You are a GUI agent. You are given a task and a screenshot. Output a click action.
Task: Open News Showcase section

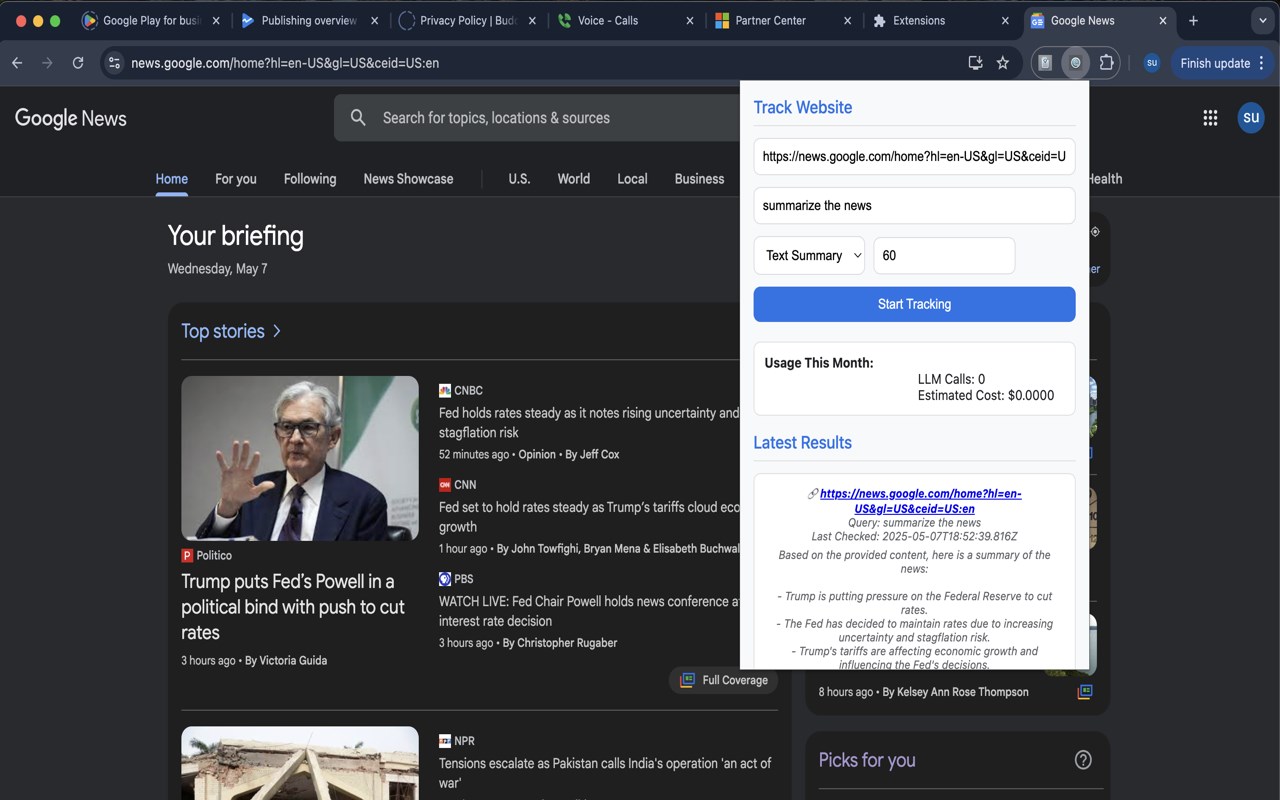coord(408,179)
